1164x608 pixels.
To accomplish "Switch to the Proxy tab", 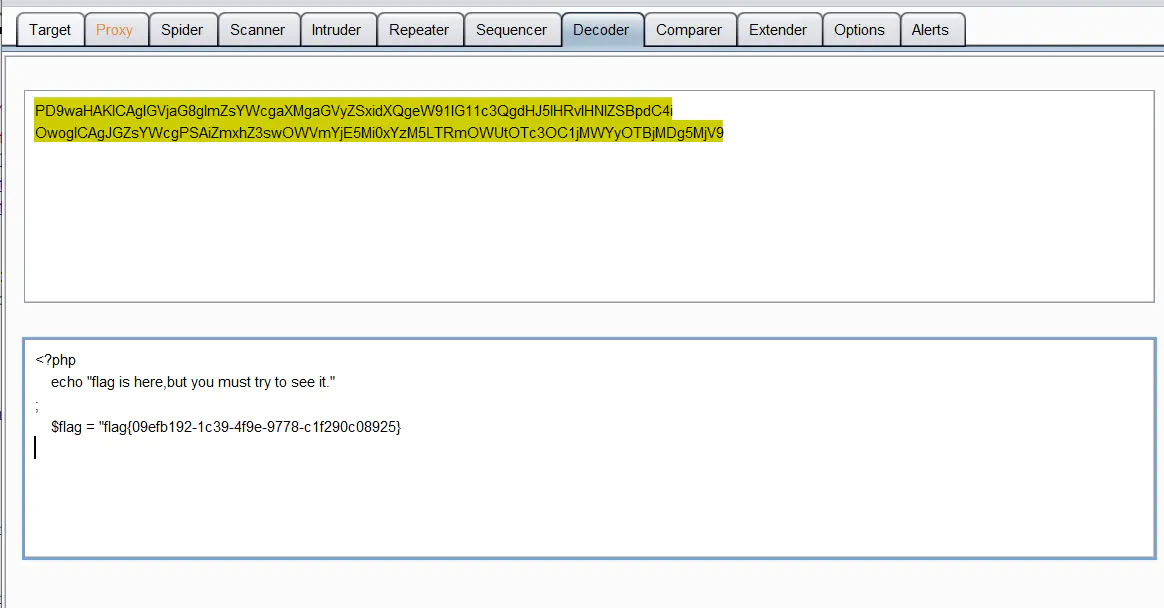I will (x=115, y=30).
